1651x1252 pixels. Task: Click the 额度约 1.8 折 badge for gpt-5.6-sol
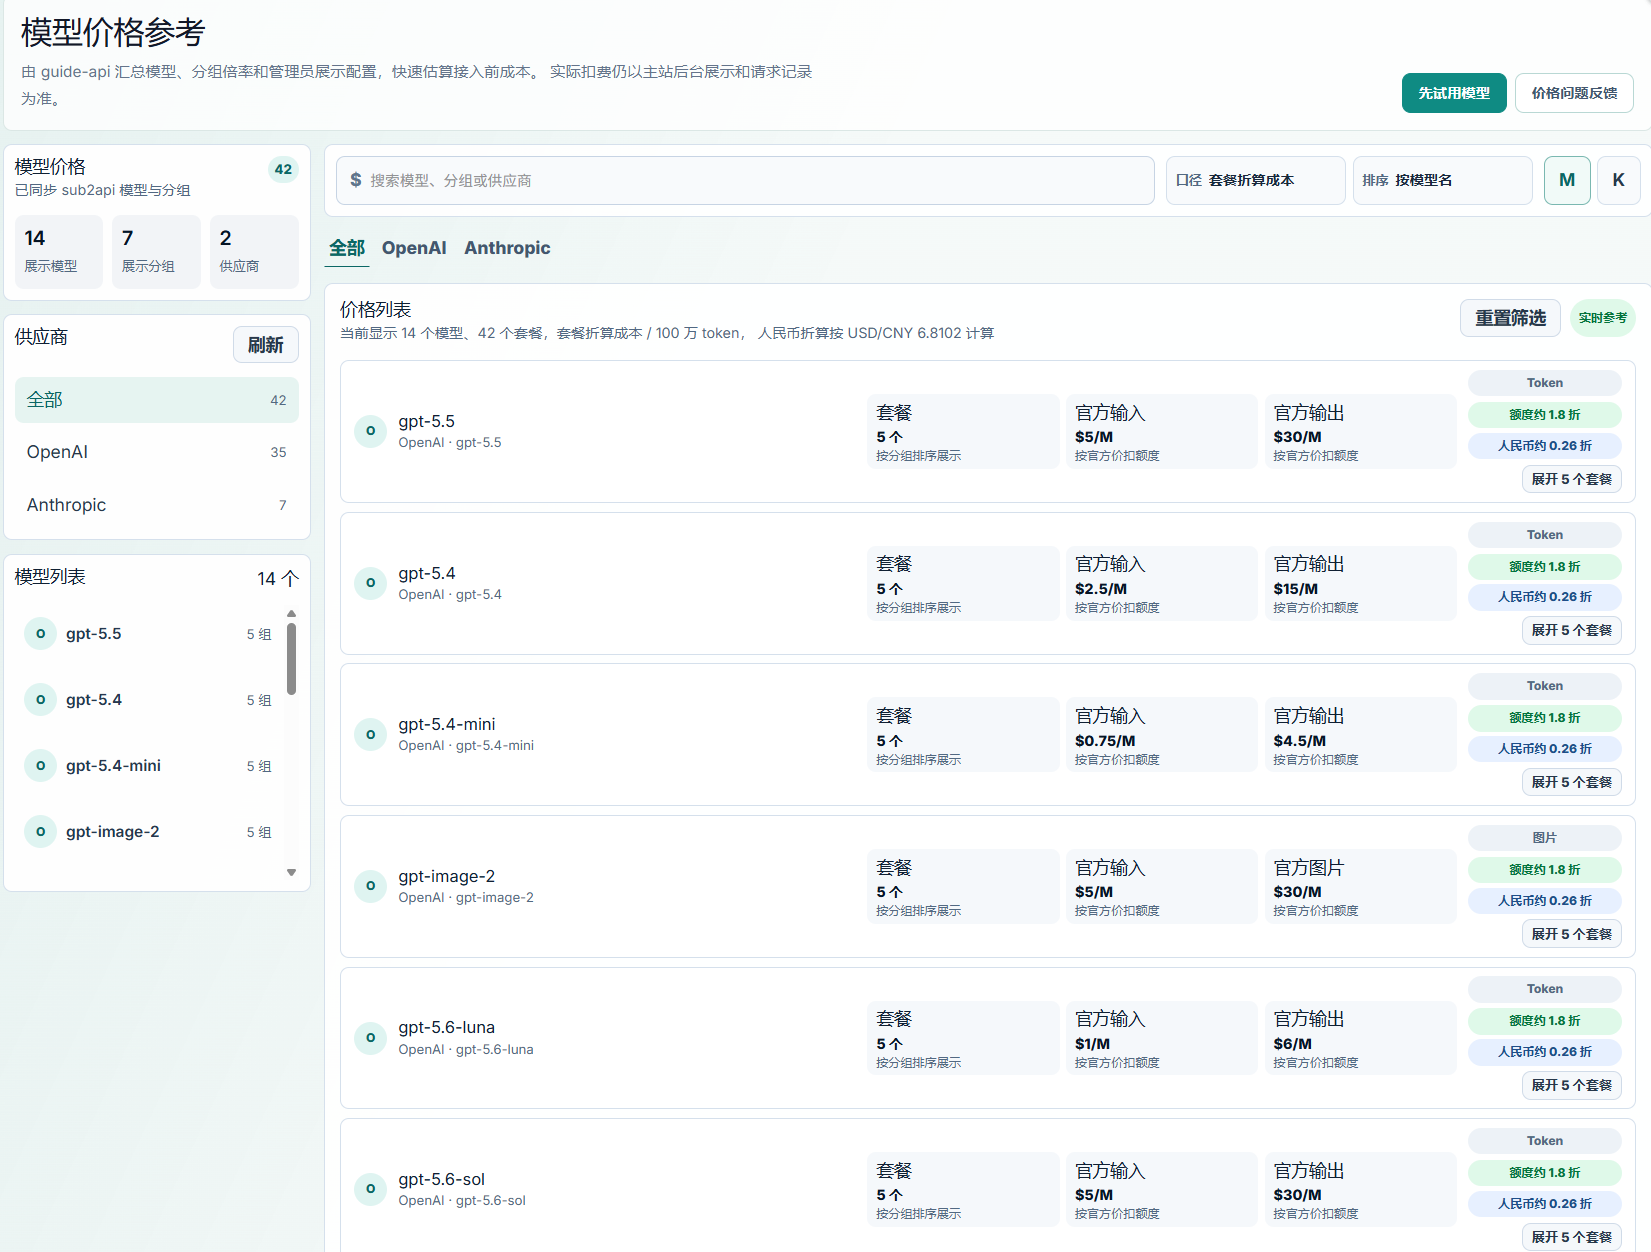pos(1545,1173)
